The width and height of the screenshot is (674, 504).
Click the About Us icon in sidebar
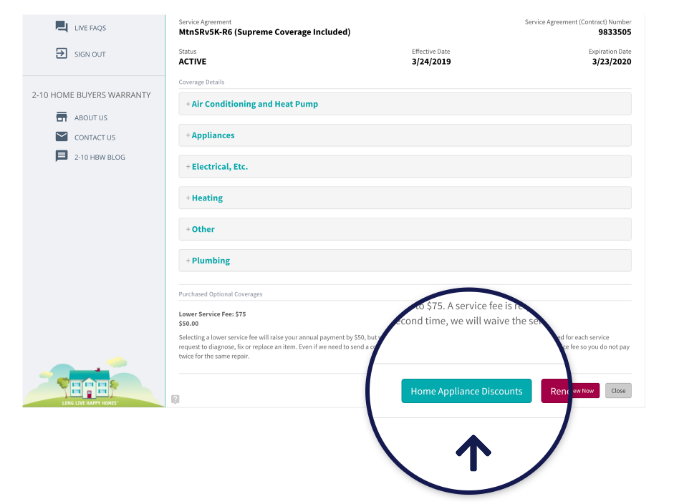(x=62, y=117)
